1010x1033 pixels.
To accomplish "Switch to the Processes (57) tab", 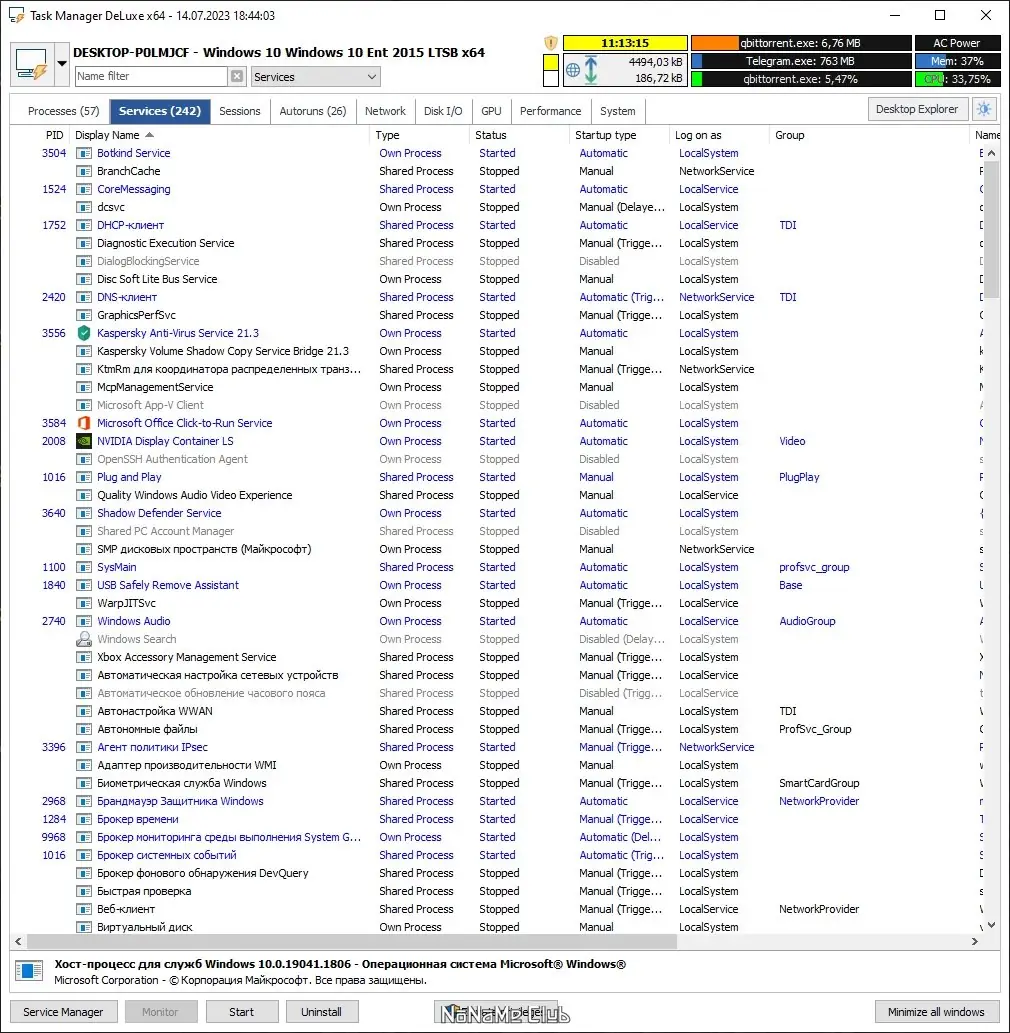I will 63,111.
